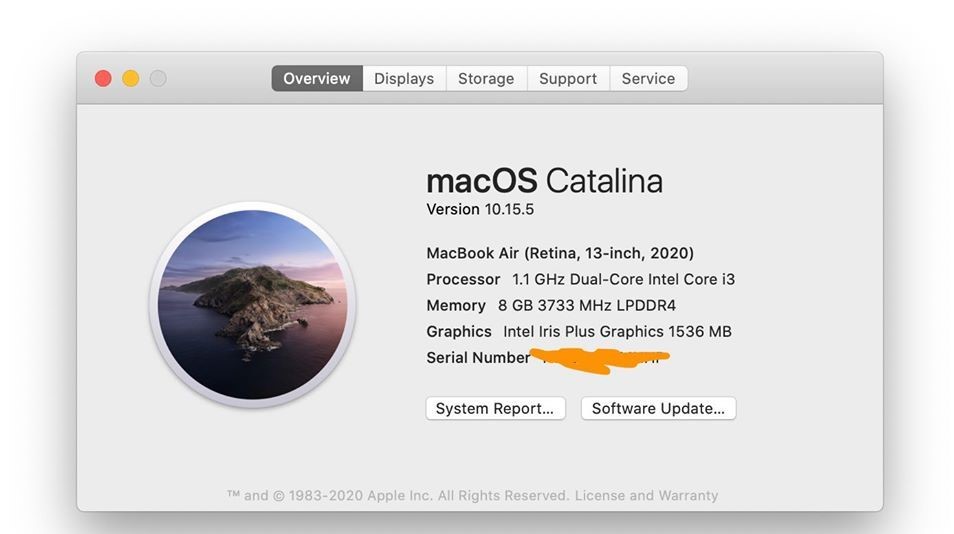The image size is (954, 534).
Task: Select the macOS Catalina title
Action: 545,181
